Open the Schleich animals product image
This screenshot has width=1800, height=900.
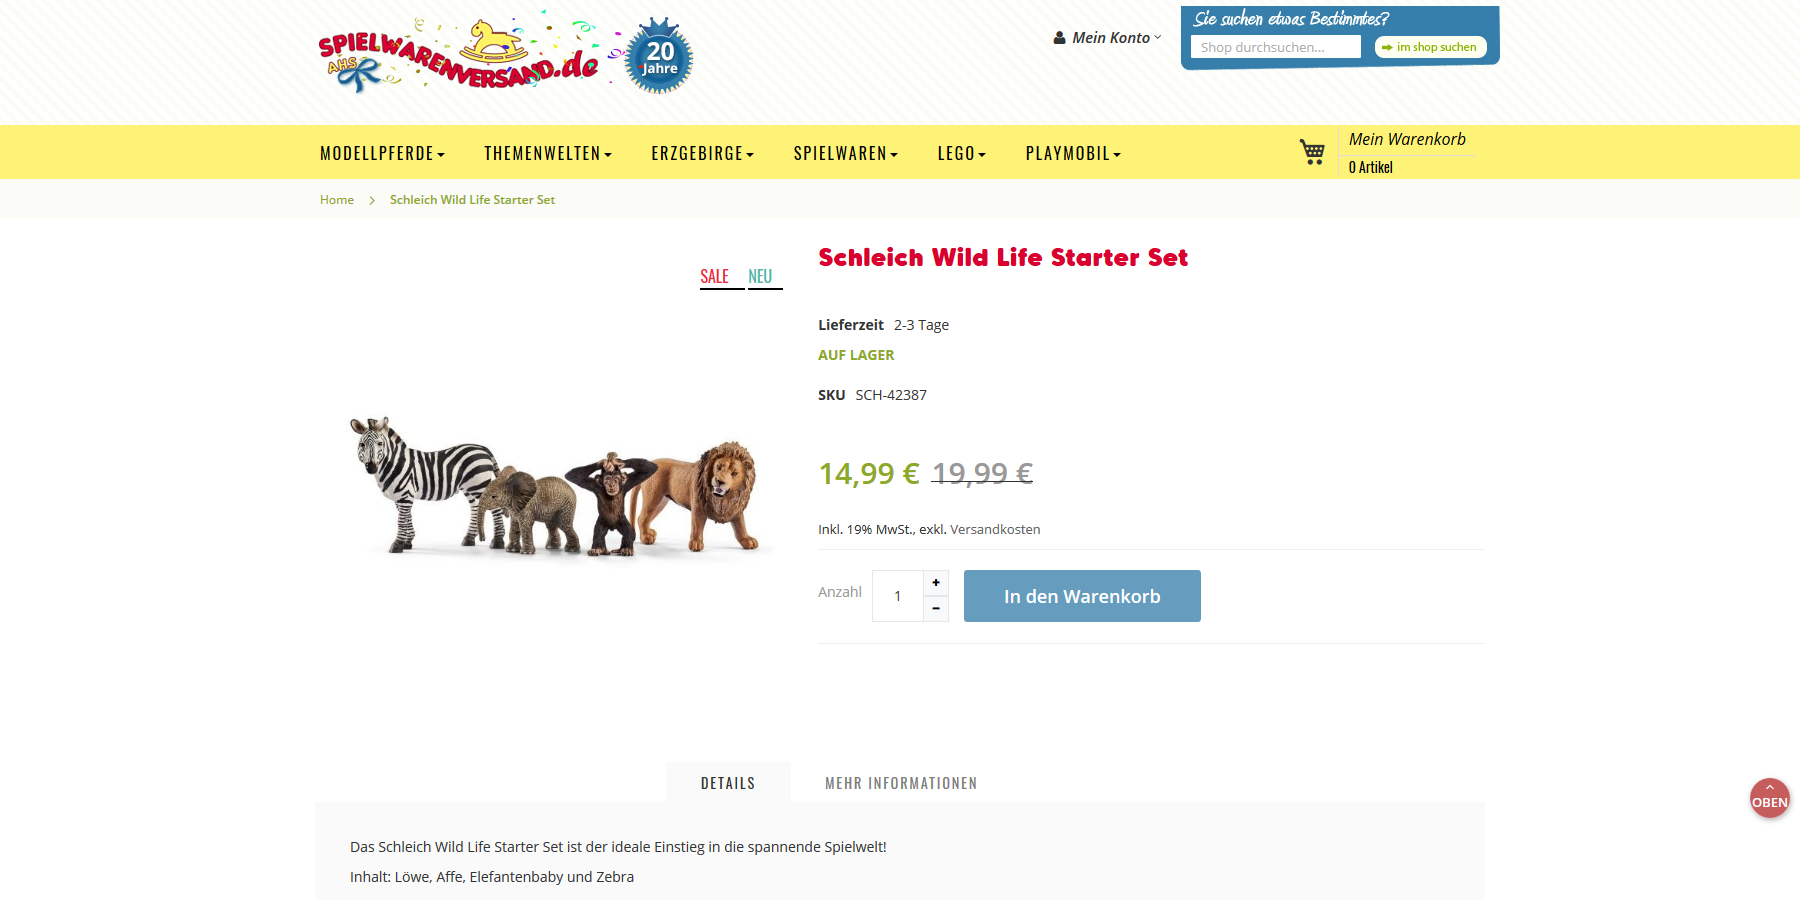tap(553, 485)
